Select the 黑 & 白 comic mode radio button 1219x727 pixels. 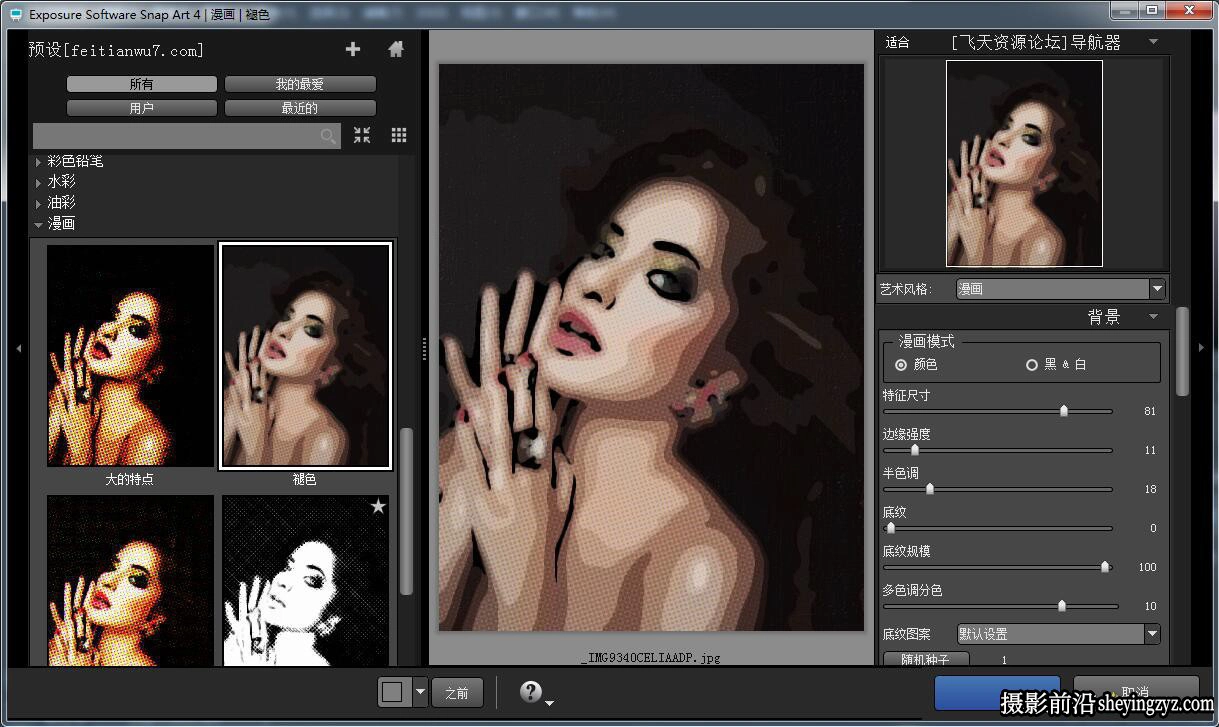tap(1032, 365)
